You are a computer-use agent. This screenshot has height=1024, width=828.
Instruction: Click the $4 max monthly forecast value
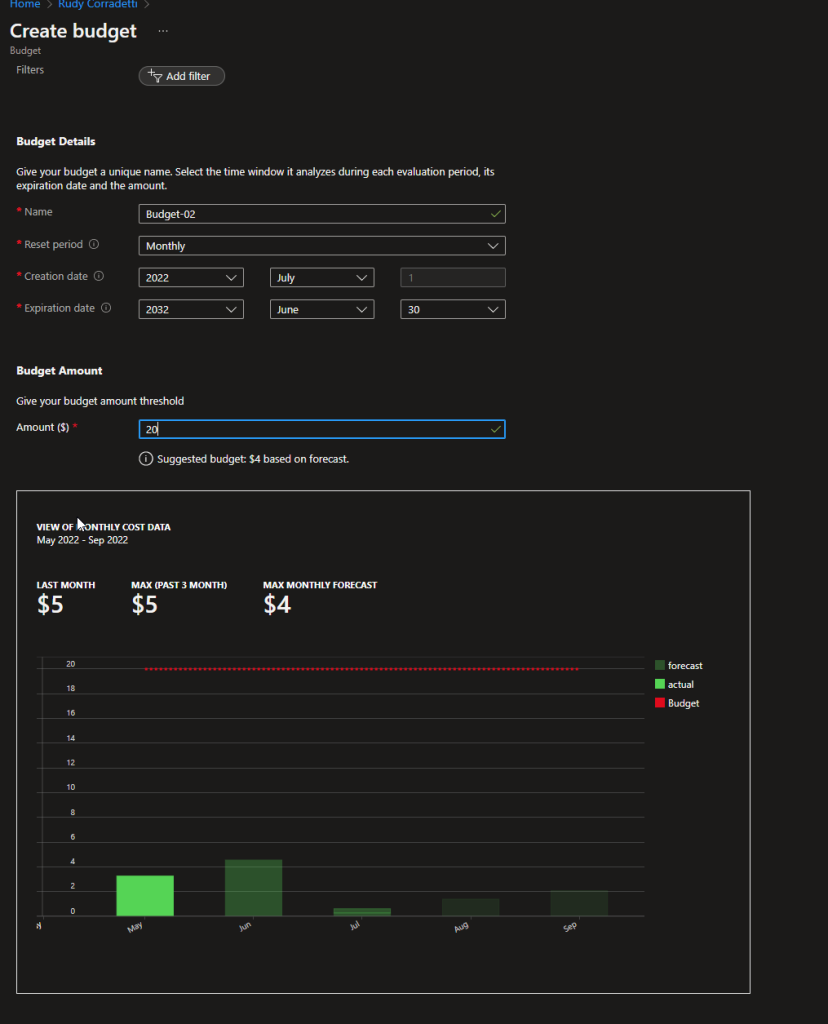(x=277, y=605)
